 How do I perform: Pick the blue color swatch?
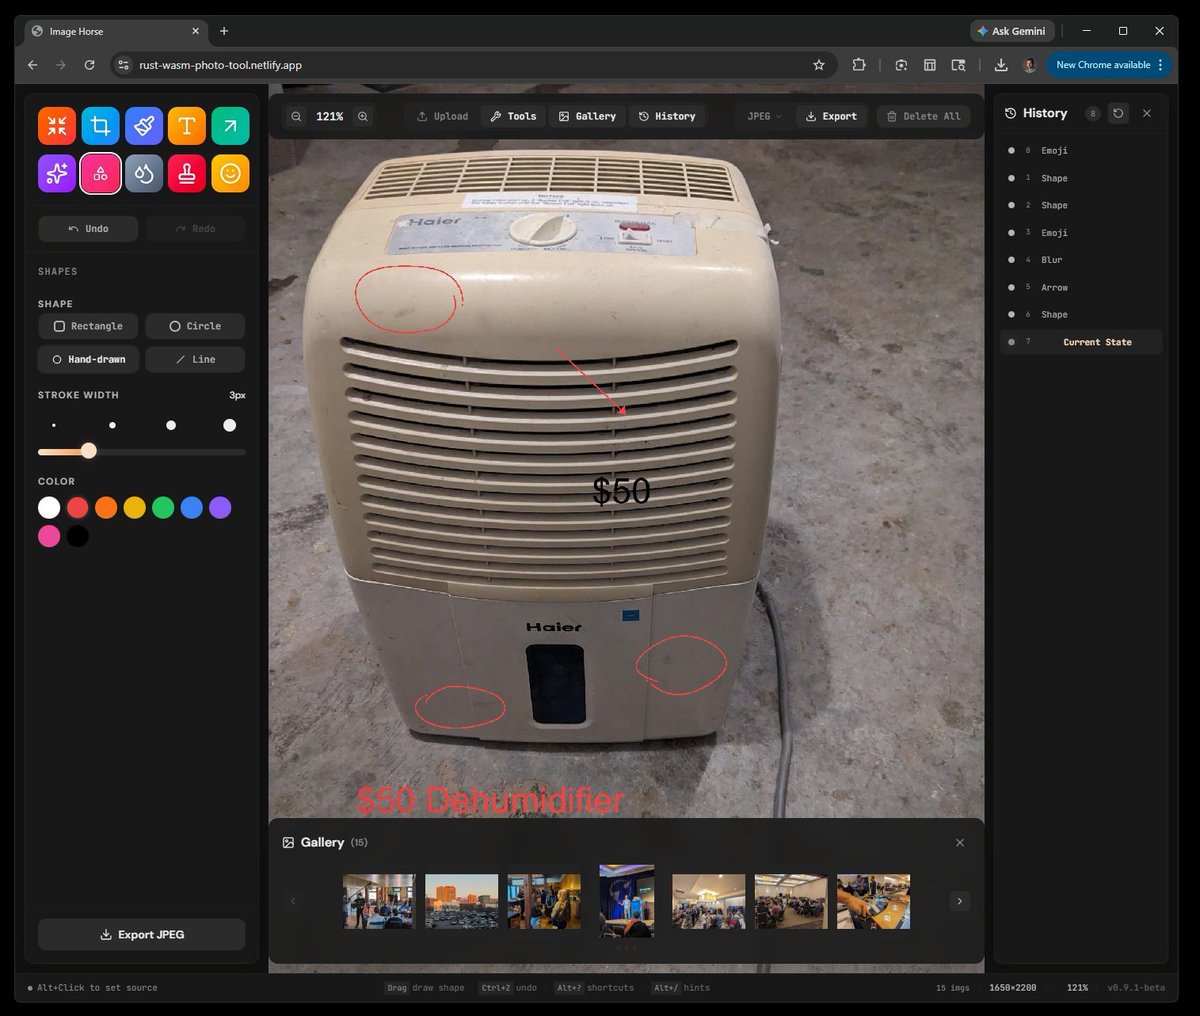(x=192, y=508)
